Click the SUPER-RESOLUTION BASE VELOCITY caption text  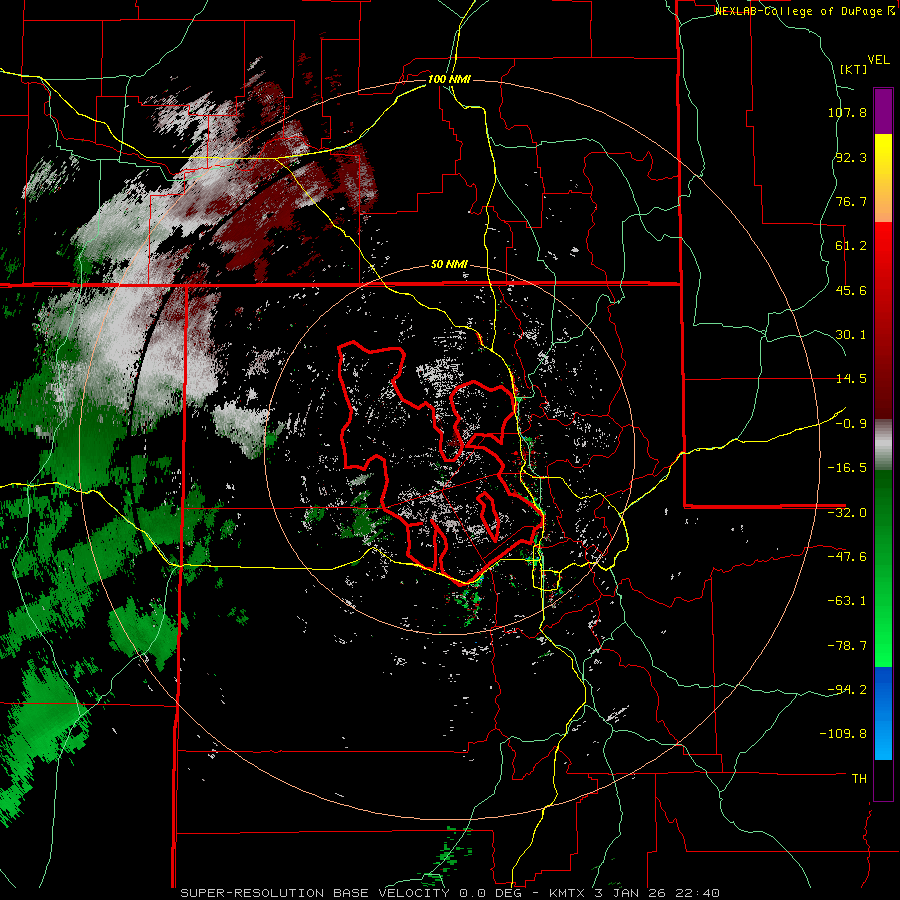pos(315,893)
